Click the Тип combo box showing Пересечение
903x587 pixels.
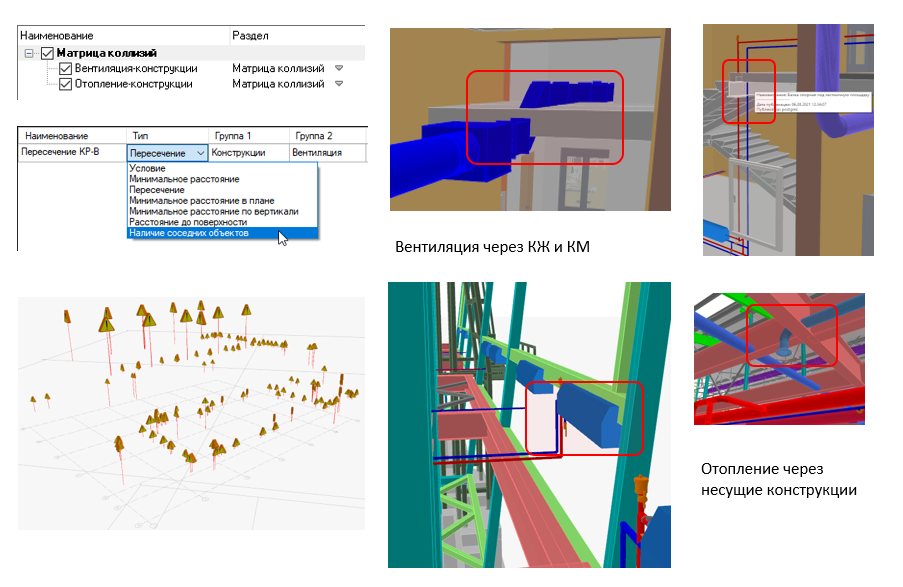[167, 153]
